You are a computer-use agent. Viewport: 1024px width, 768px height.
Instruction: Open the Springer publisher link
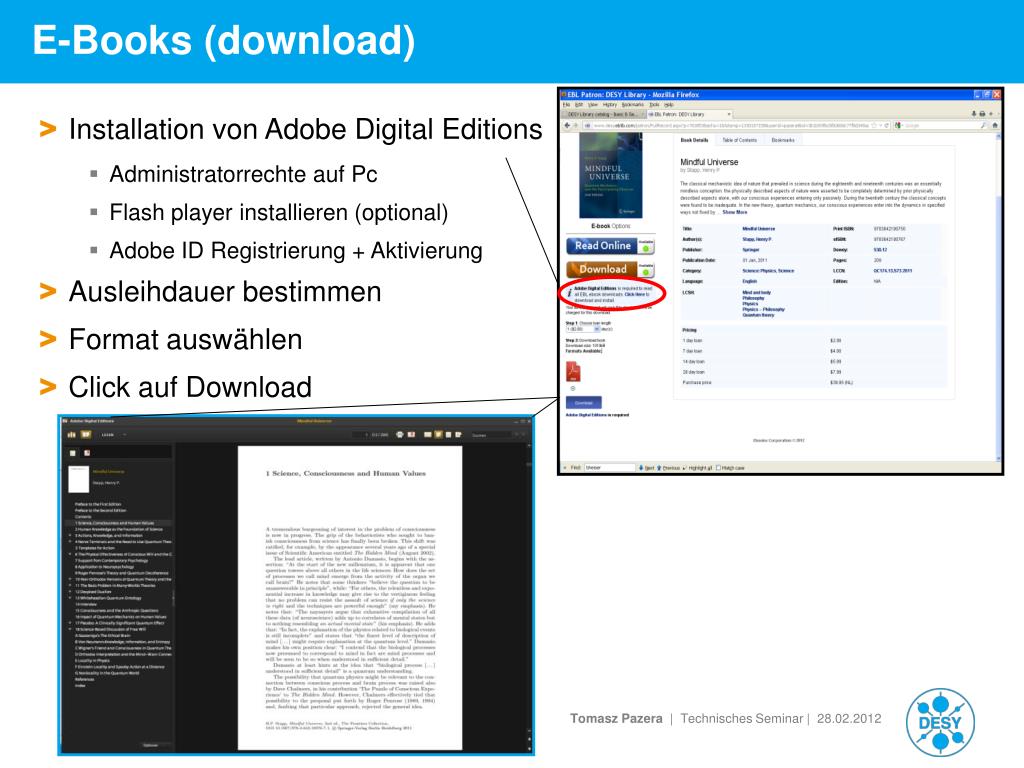coord(750,249)
